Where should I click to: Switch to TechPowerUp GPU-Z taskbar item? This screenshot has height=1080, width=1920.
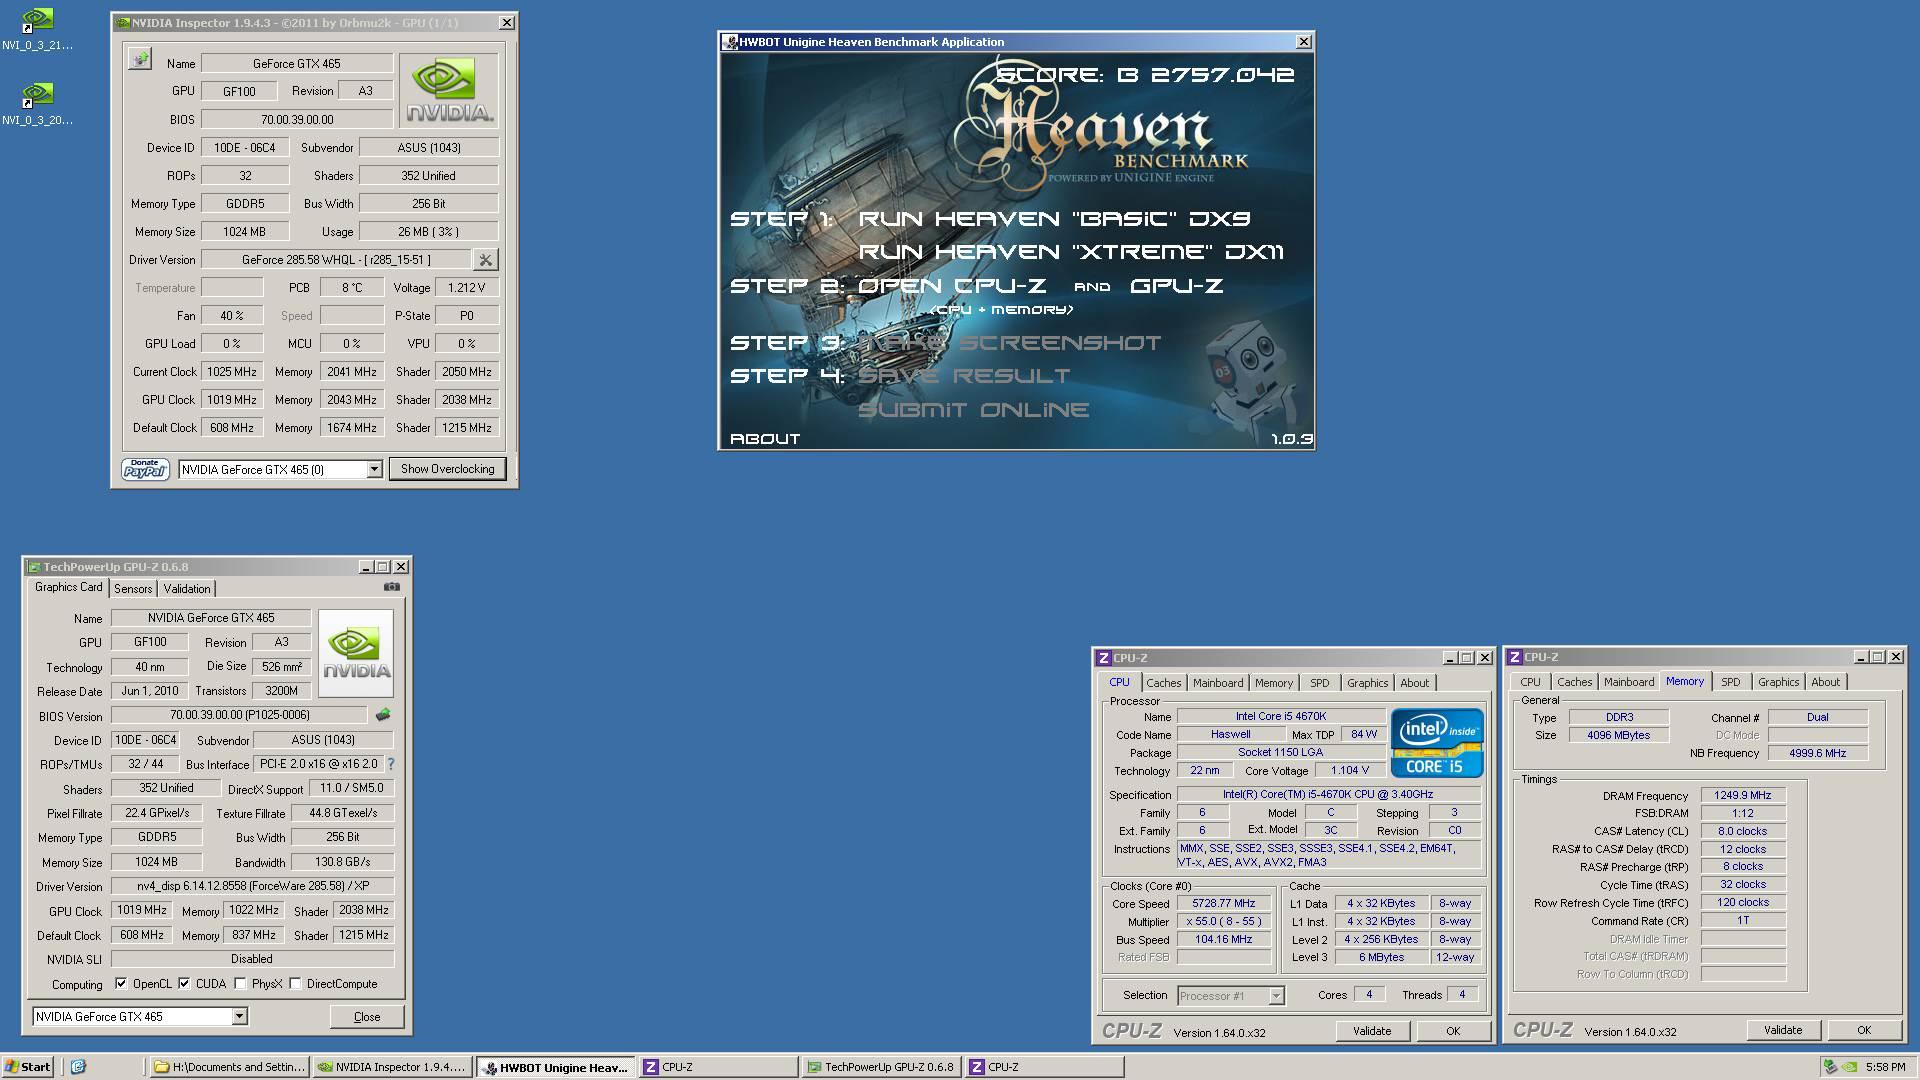[x=882, y=1067]
